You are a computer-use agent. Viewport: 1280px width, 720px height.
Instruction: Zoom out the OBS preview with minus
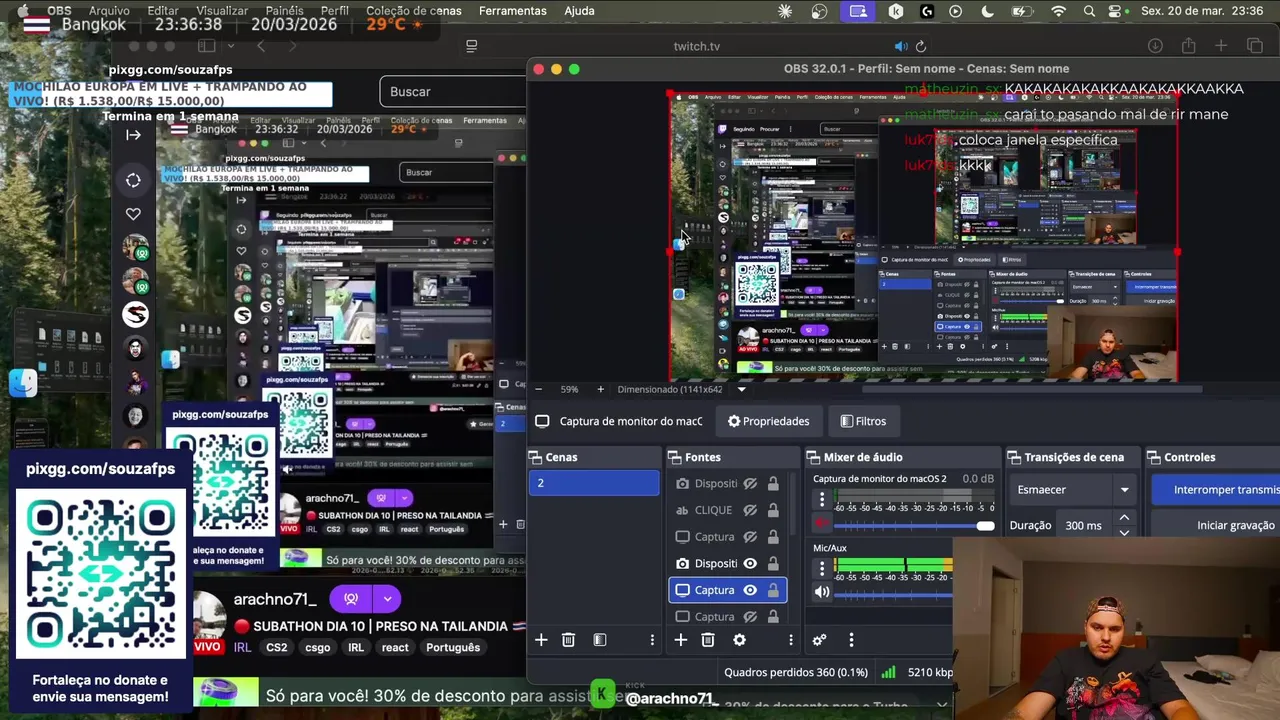(x=539, y=389)
